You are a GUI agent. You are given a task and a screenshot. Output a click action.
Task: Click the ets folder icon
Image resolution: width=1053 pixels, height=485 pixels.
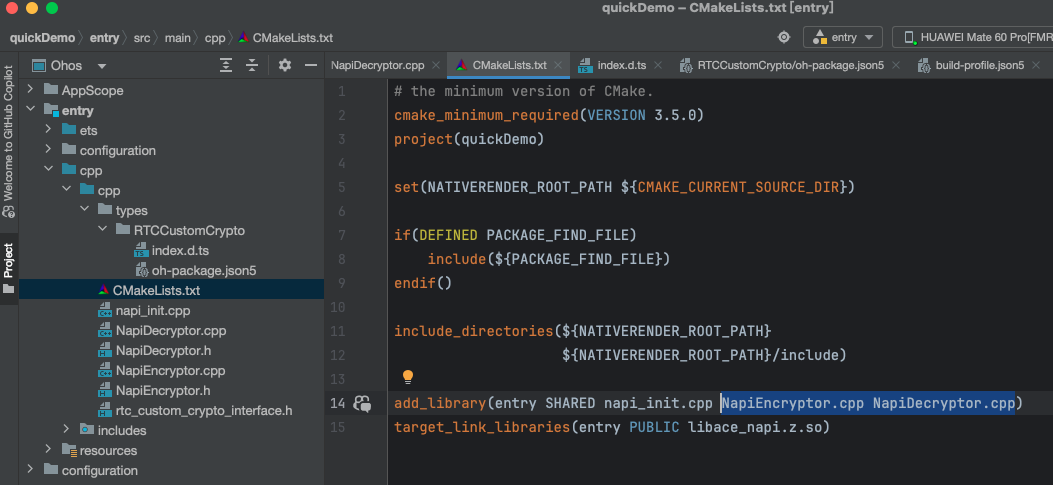pos(69,129)
